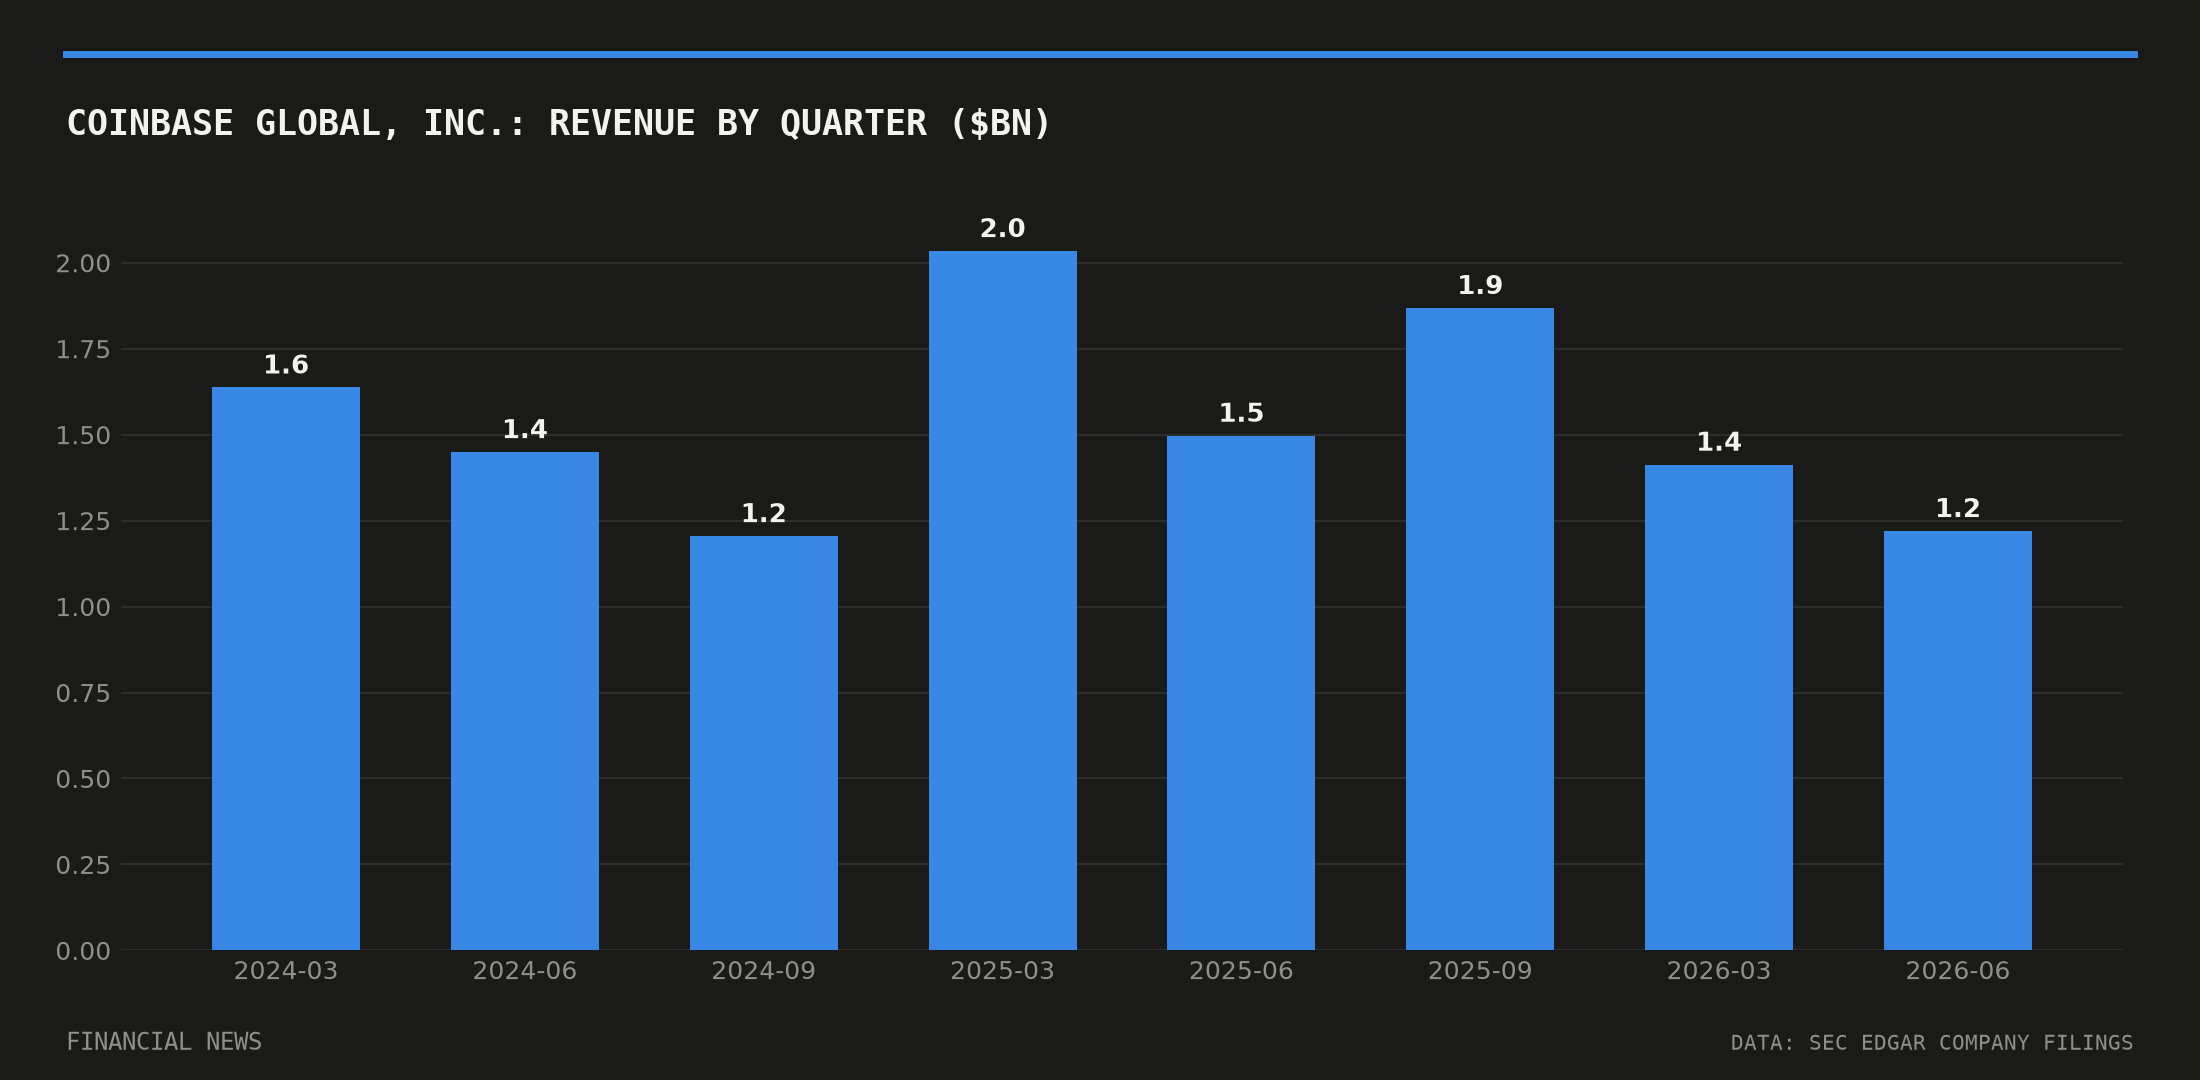Click the 1.00 y-axis tick label
This screenshot has width=2200, height=1080.
tap(83, 608)
